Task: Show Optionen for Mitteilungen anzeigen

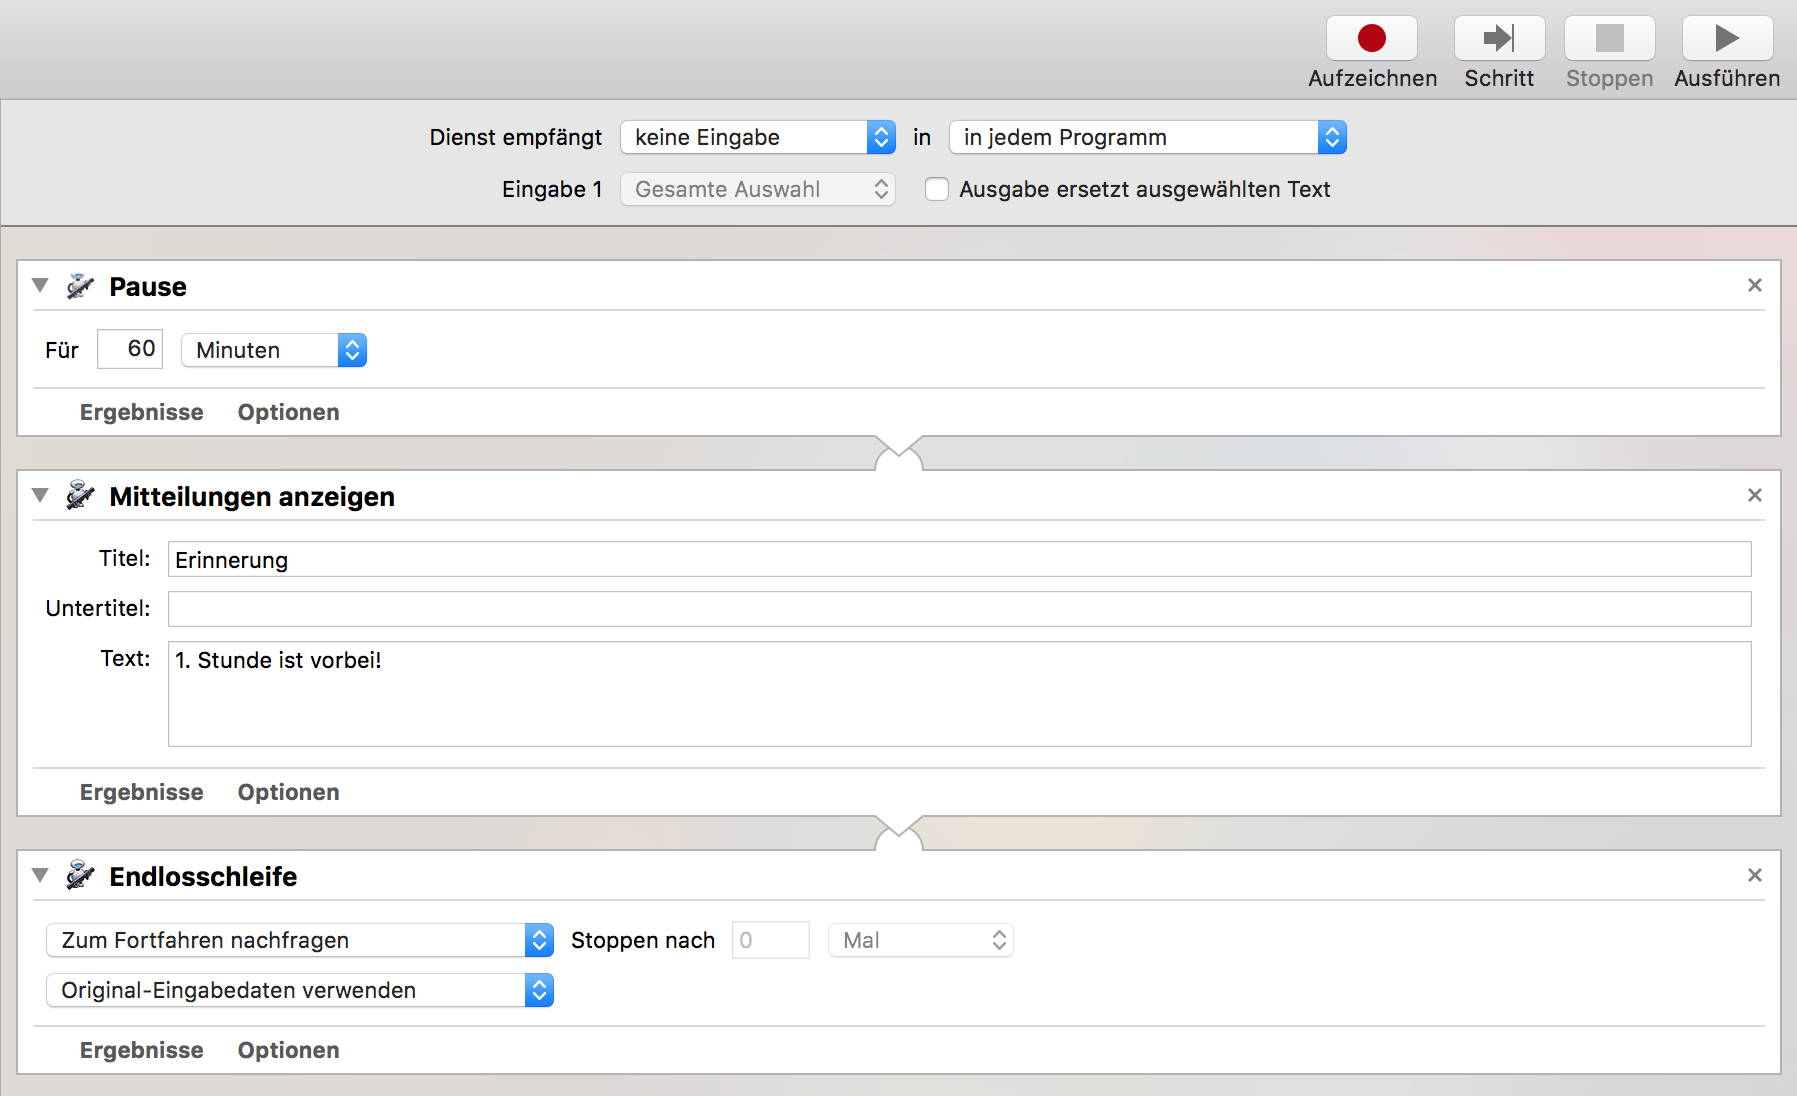Action: [x=289, y=792]
